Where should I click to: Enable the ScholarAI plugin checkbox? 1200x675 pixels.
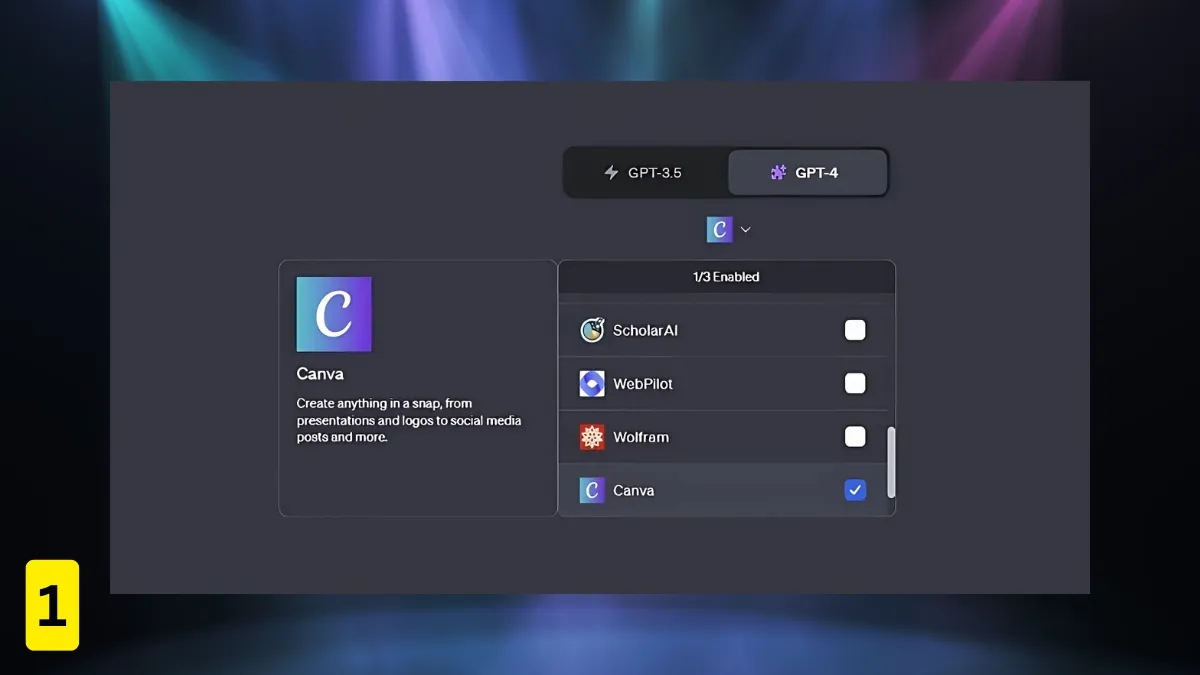[x=855, y=330]
